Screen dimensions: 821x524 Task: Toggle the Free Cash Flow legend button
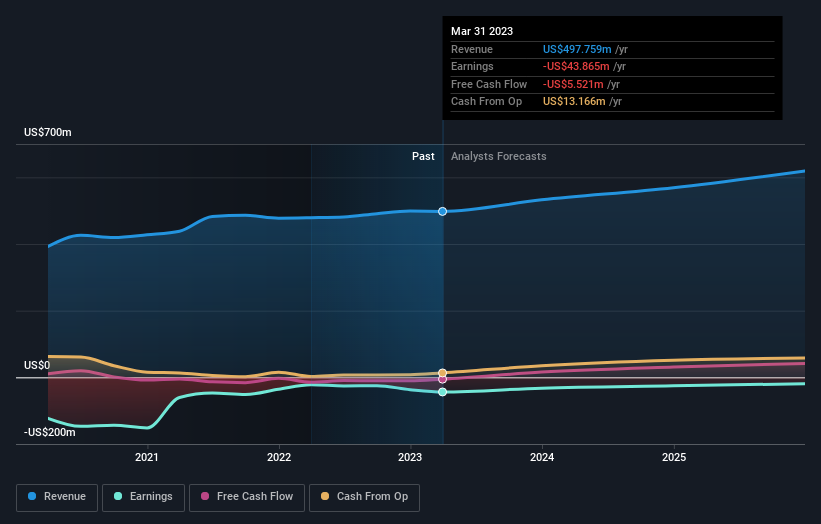point(247,497)
